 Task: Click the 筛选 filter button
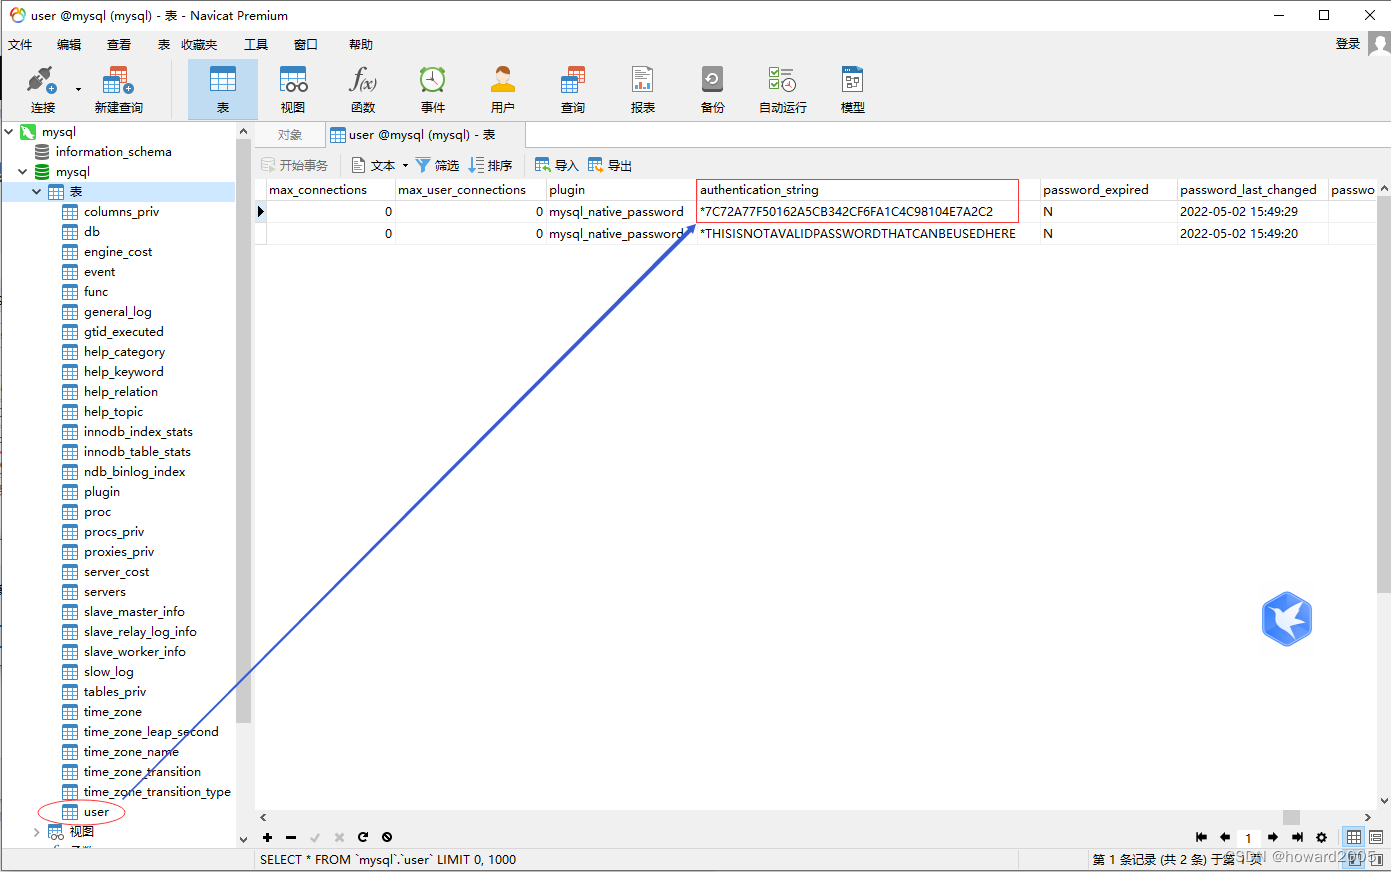click(x=437, y=165)
